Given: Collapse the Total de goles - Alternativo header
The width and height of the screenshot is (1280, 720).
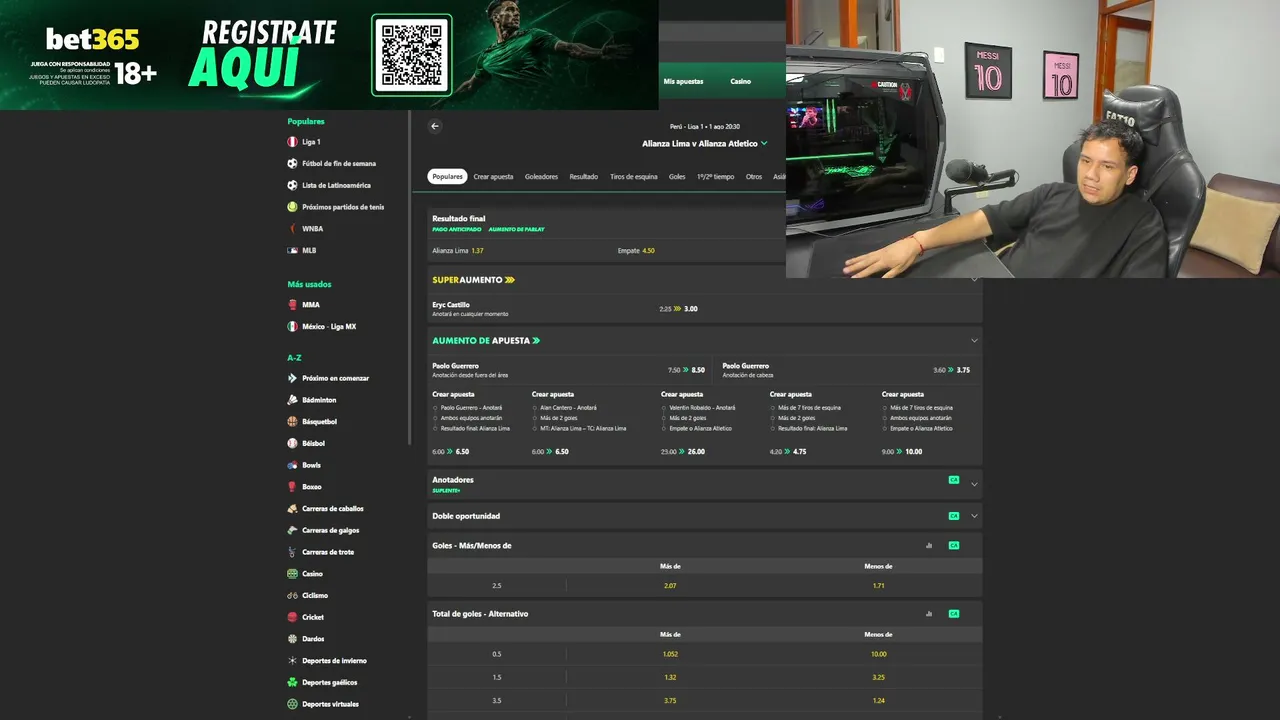Looking at the screenshot, I should pyautogui.click(x=704, y=614).
